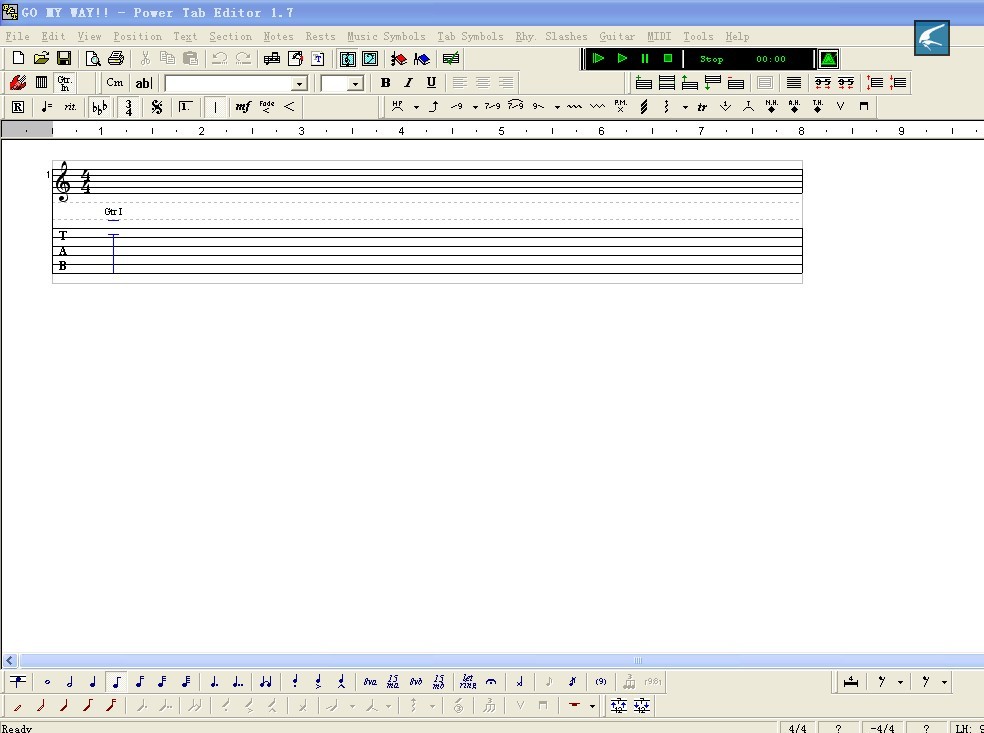Toggle the let ring option

pyautogui.click(x=468, y=682)
